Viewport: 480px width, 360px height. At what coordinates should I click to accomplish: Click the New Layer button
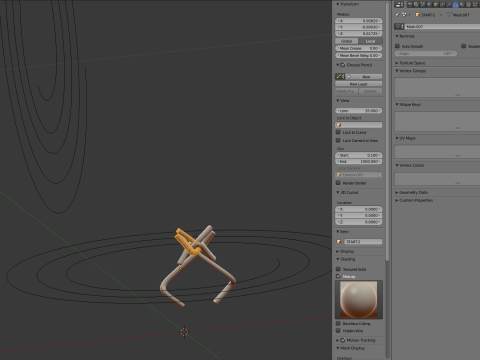pyautogui.click(x=359, y=84)
